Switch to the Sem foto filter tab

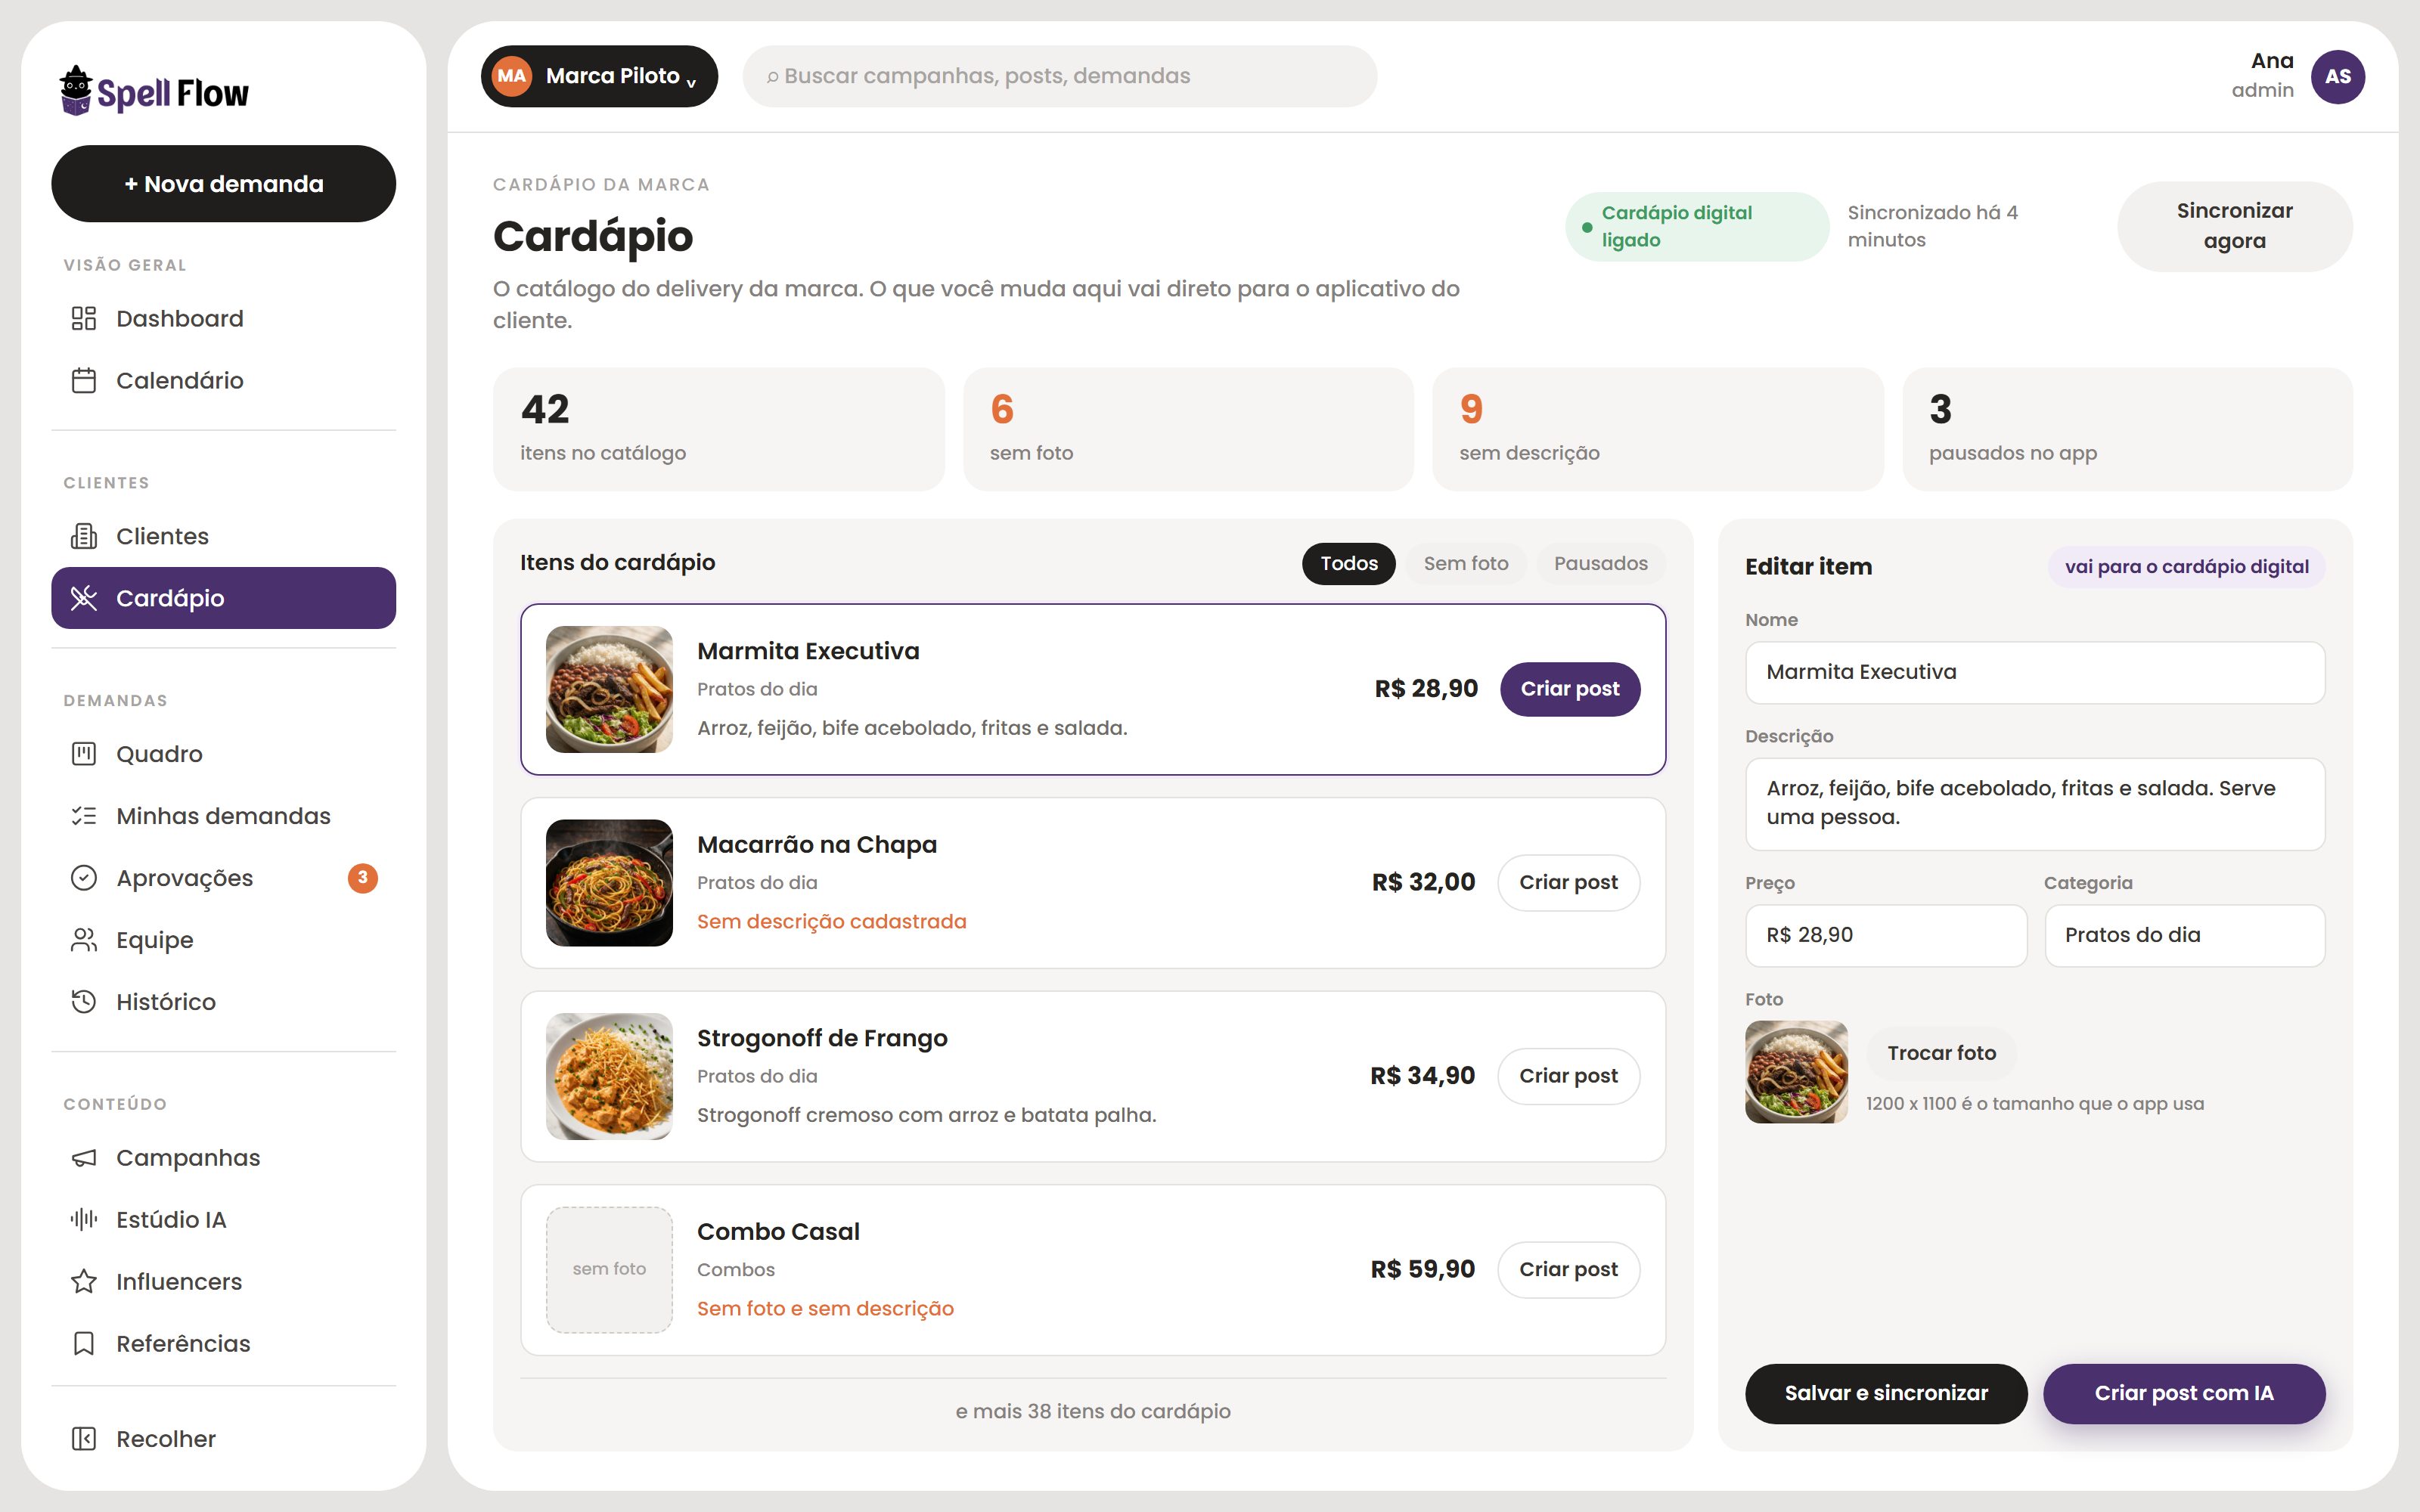tap(1465, 564)
